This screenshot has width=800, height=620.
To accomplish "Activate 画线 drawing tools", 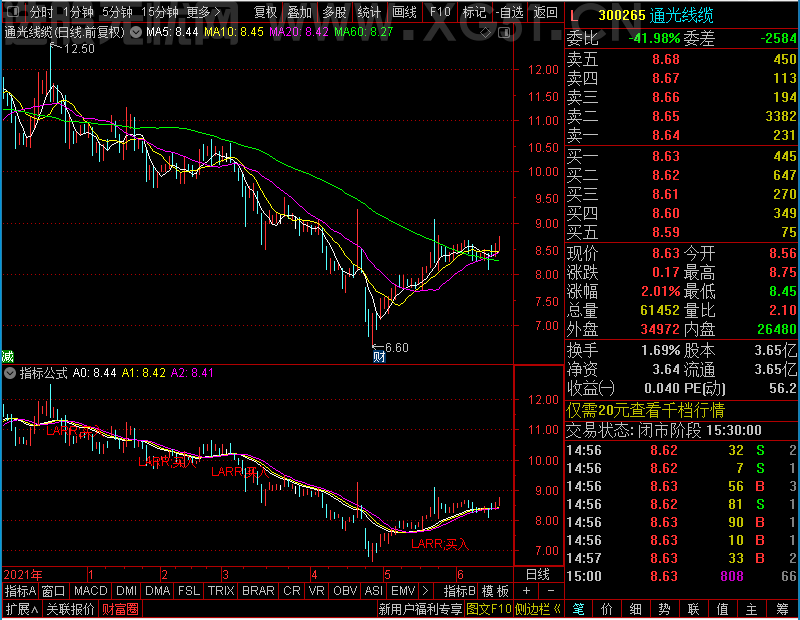I will click(x=404, y=12).
